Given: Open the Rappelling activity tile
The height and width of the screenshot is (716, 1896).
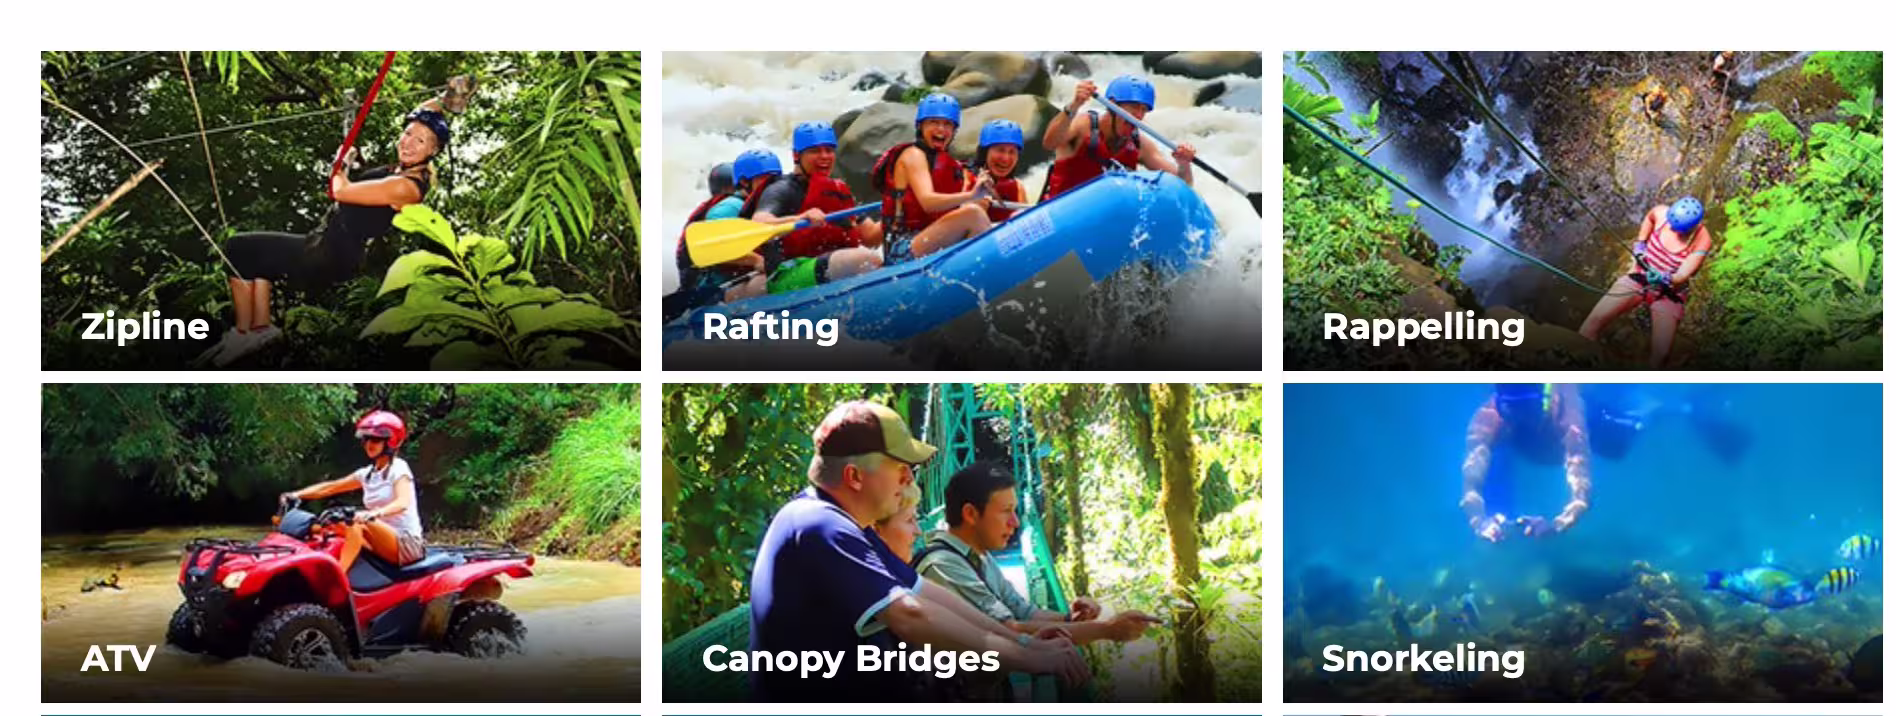Looking at the screenshot, I should click(1583, 211).
